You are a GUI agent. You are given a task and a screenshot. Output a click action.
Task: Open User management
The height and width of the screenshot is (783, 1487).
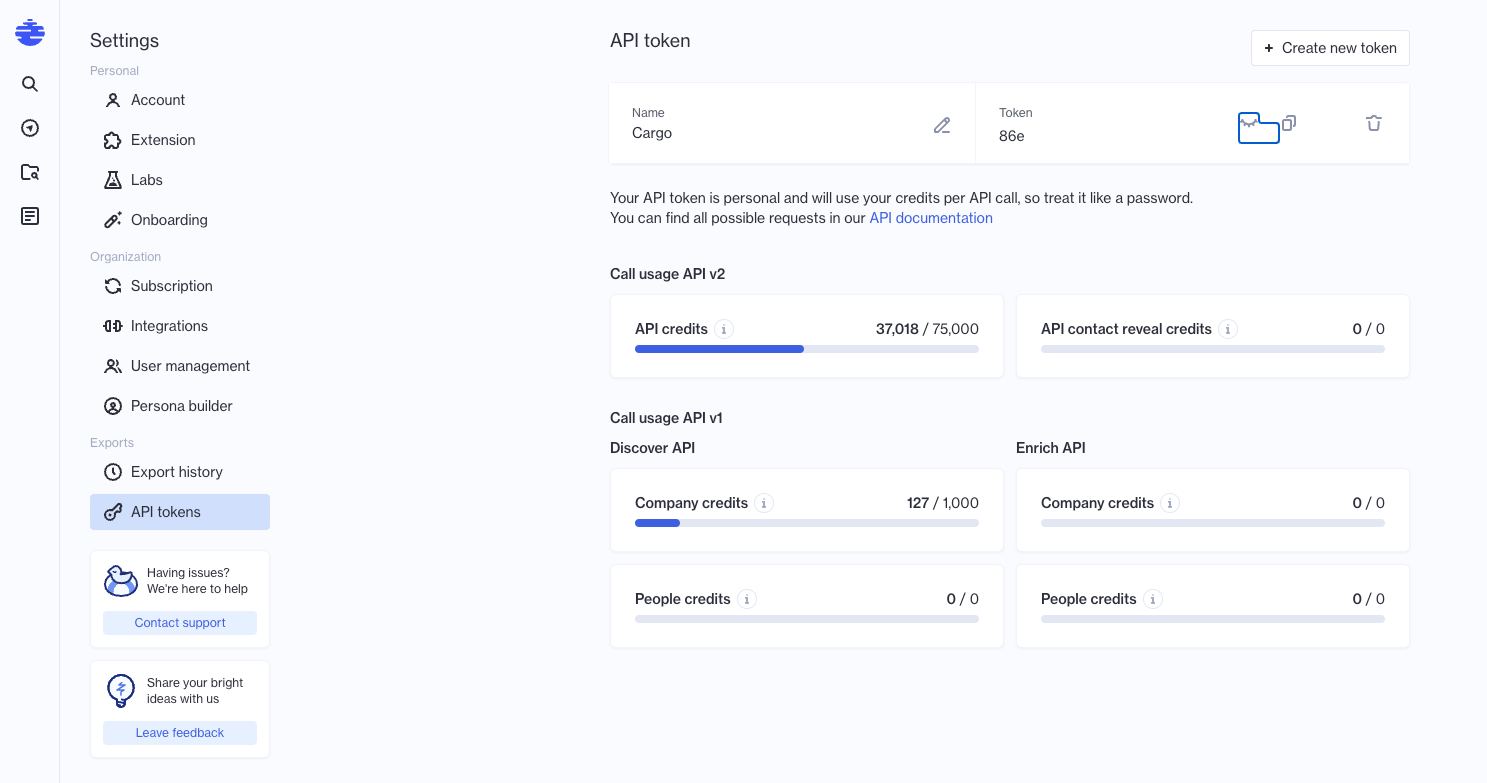[x=180, y=366]
